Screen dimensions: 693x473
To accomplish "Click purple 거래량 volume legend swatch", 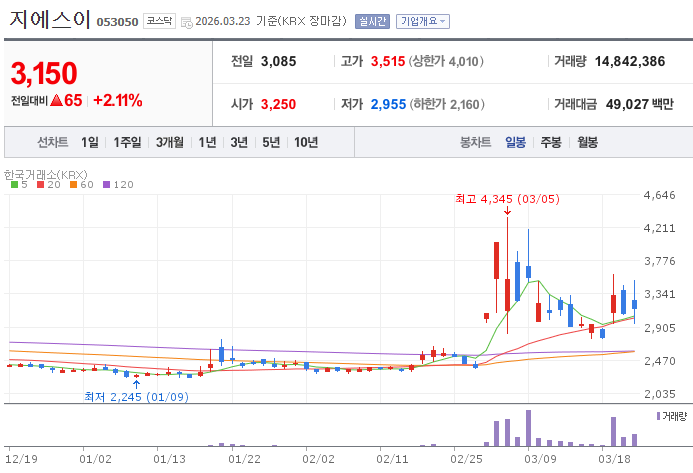I will (658, 416).
